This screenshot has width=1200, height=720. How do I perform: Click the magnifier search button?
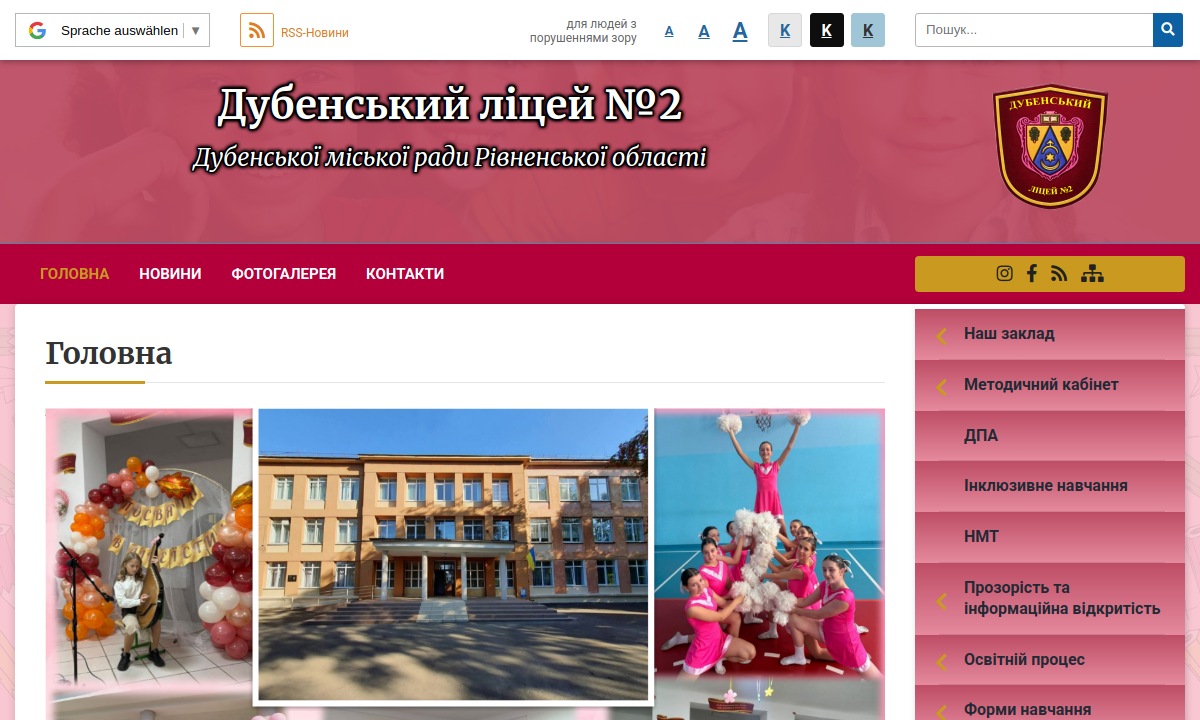coord(1167,30)
